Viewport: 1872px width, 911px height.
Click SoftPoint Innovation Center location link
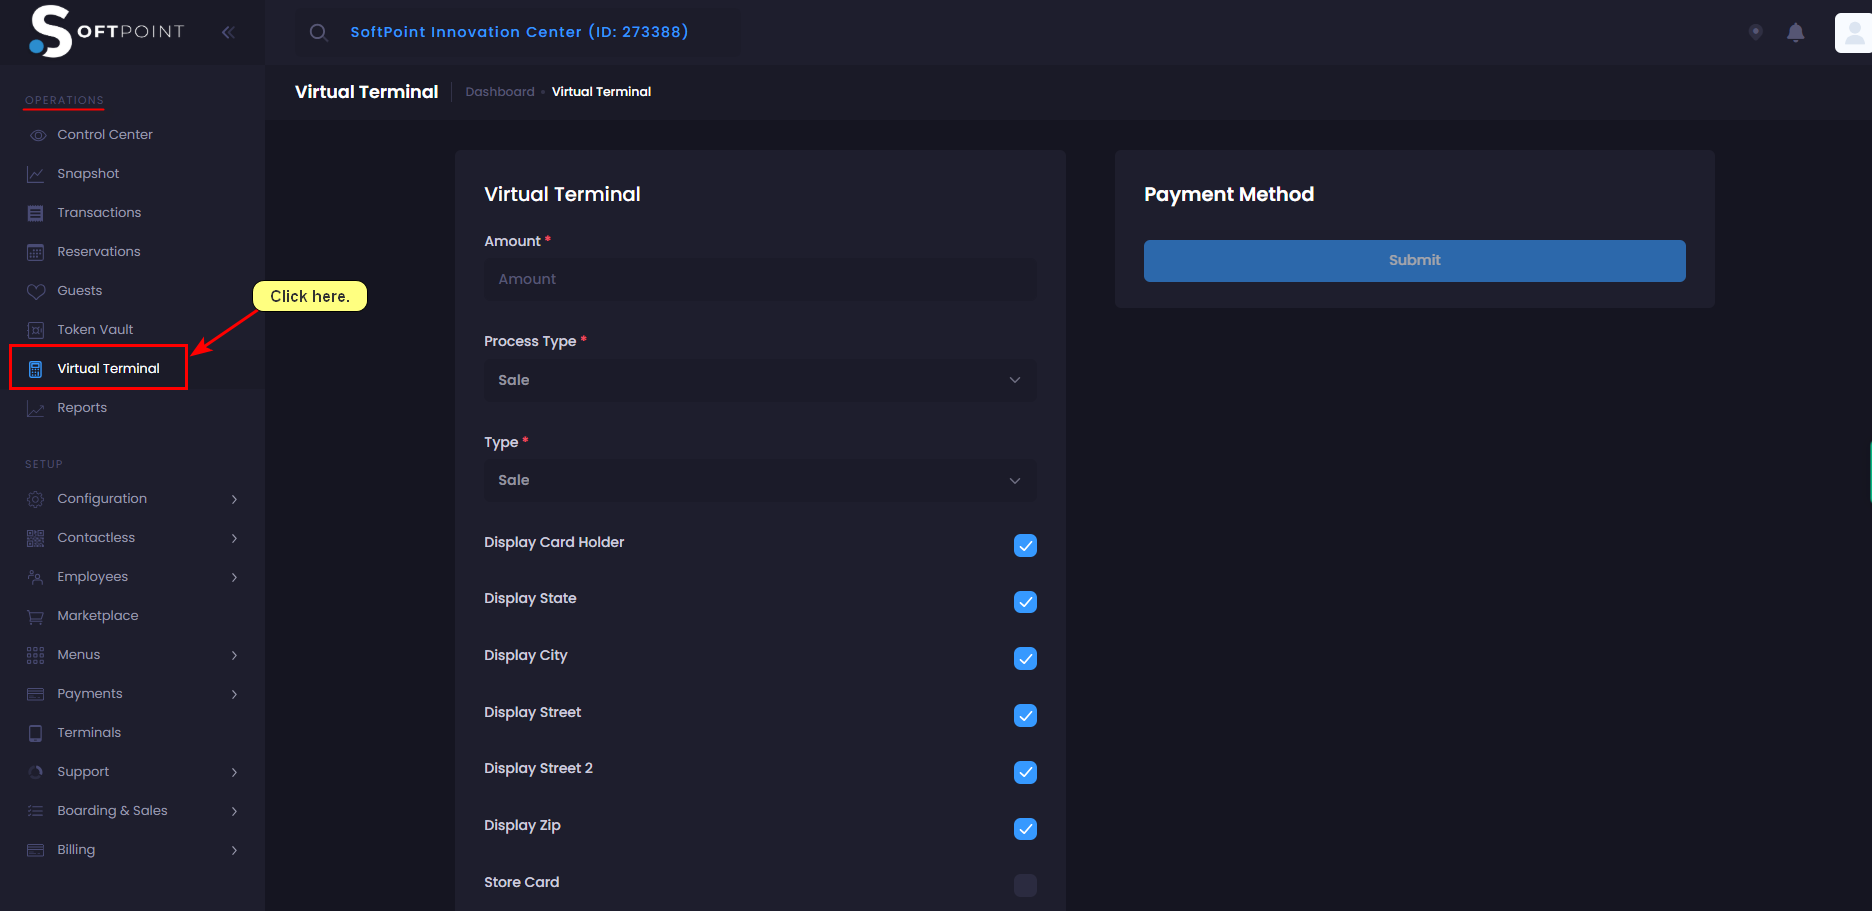519,32
